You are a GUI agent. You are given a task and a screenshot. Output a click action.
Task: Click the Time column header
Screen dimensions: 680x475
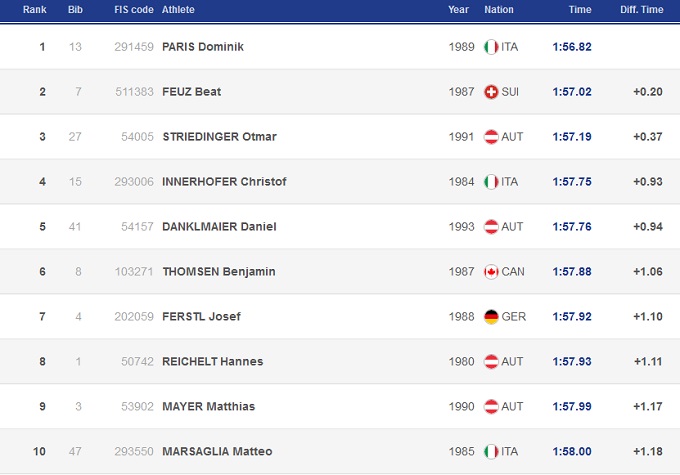pyautogui.click(x=580, y=9)
